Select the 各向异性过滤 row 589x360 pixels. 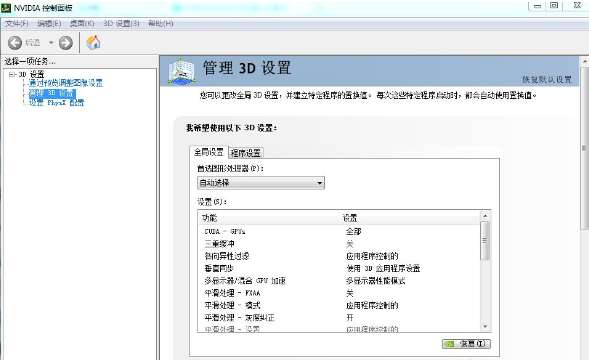pyautogui.click(x=339, y=256)
